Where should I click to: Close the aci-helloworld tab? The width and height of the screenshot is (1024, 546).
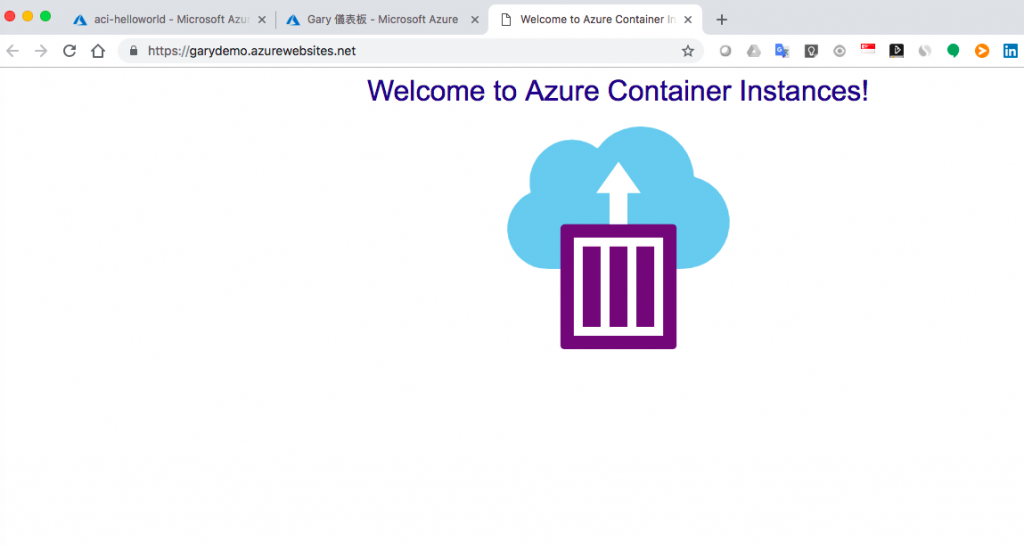coord(262,20)
